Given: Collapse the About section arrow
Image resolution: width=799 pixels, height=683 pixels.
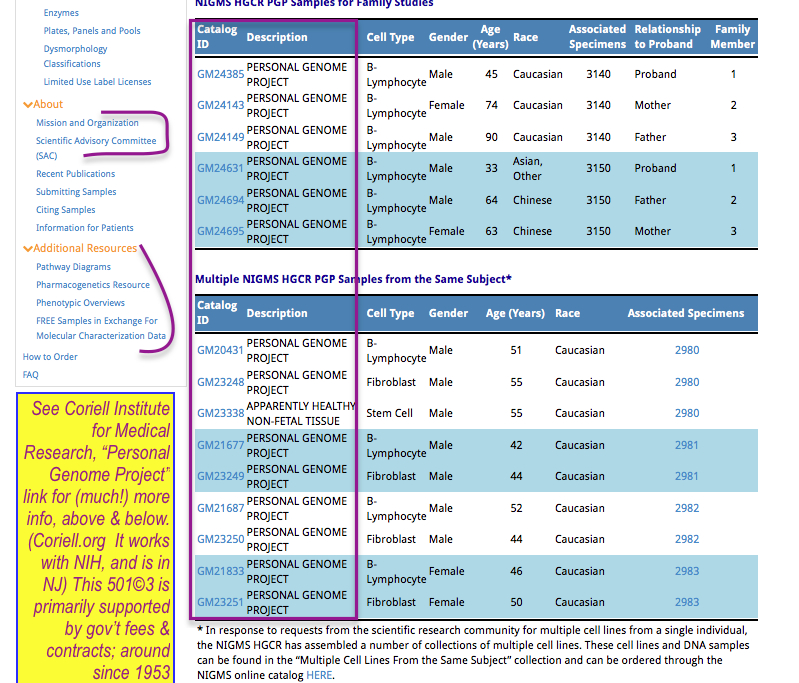Looking at the screenshot, I should tap(27, 104).
